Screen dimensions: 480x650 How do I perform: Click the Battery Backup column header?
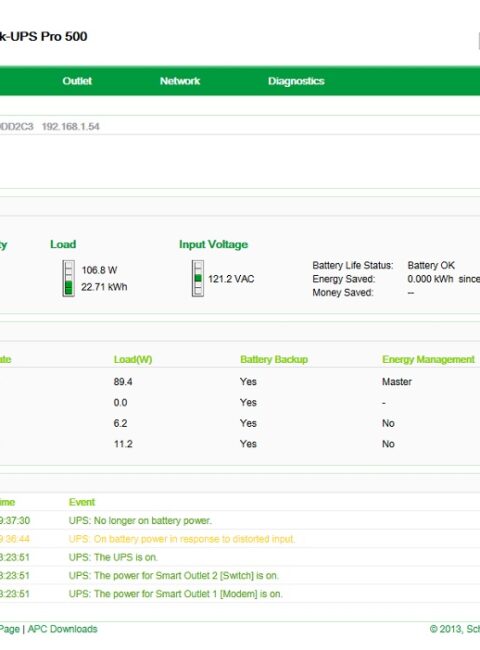[x=274, y=359]
